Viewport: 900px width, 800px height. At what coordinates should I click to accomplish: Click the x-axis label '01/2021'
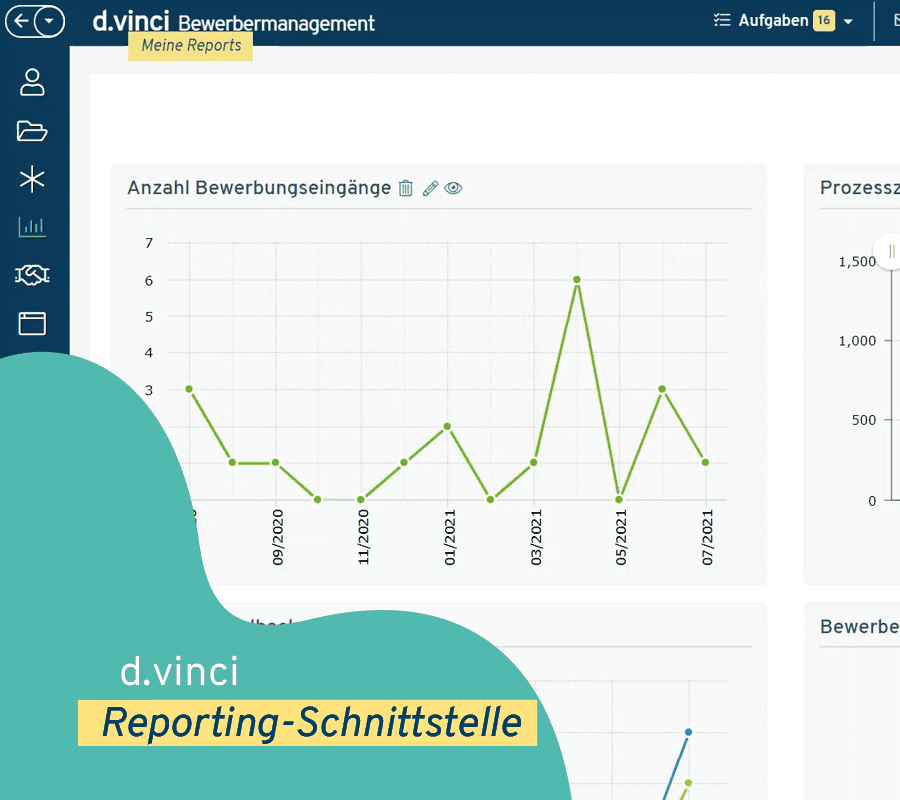click(450, 537)
